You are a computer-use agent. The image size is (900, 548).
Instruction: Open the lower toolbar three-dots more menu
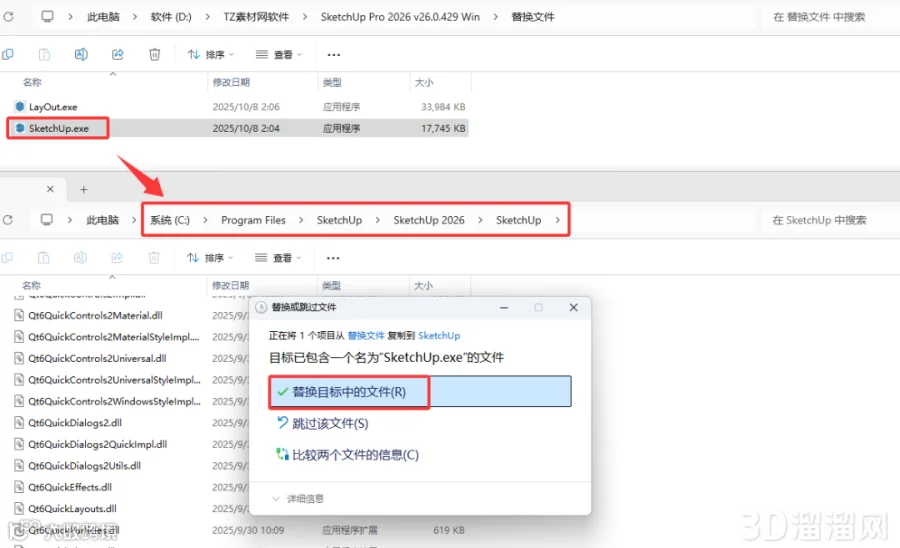coord(333,258)
